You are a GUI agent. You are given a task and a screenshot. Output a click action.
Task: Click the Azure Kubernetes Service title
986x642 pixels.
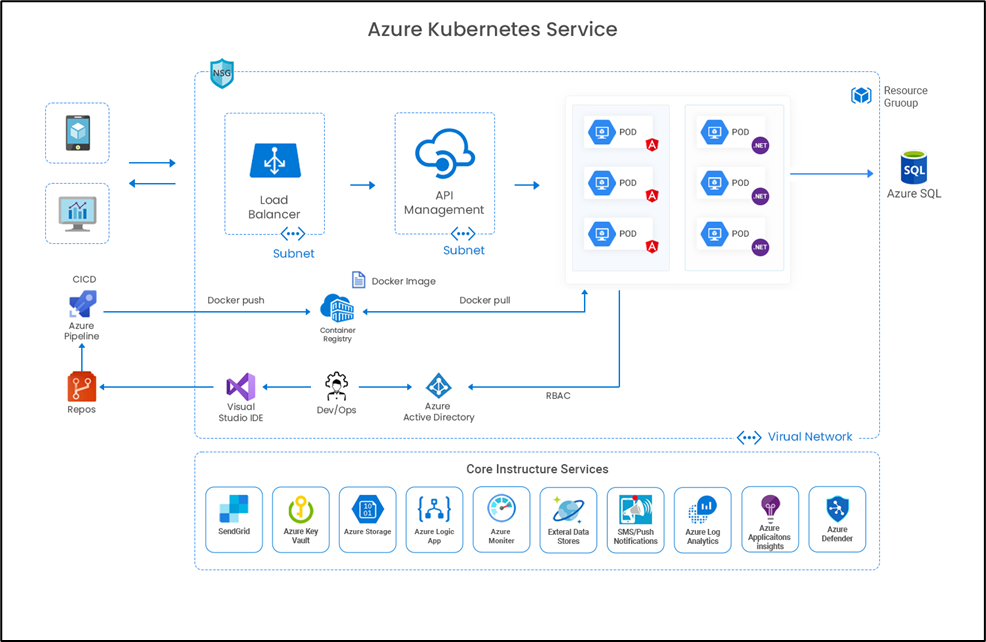pyautogui.click(x=492, y=29)
